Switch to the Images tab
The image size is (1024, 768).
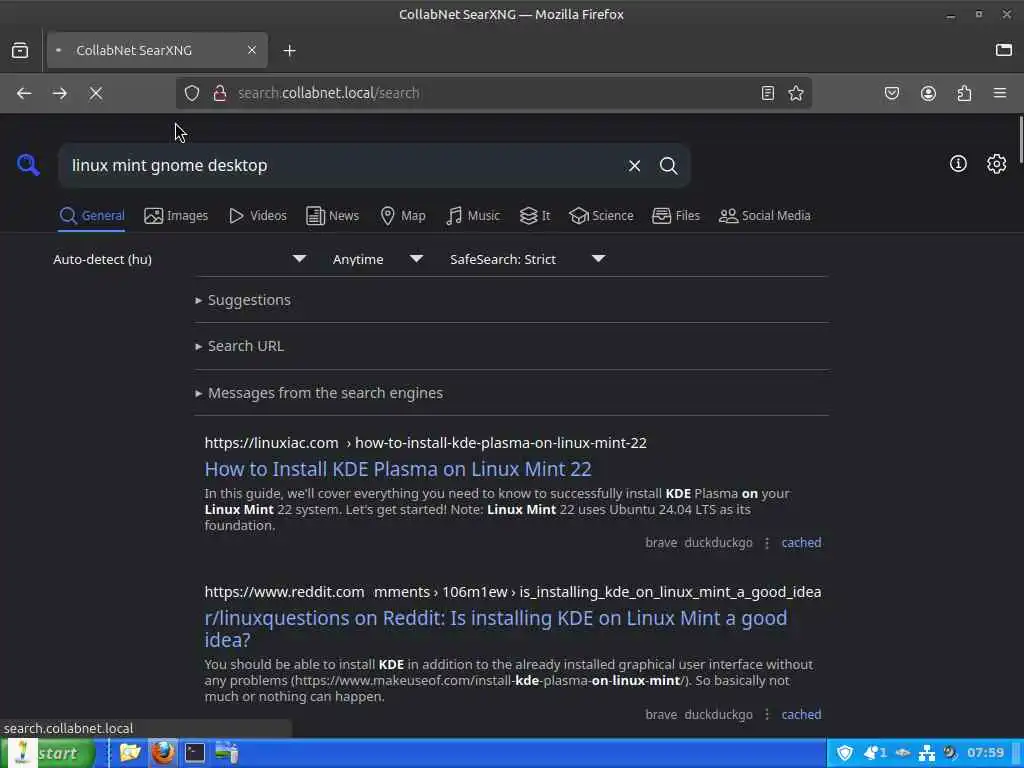tap(176, 216)
